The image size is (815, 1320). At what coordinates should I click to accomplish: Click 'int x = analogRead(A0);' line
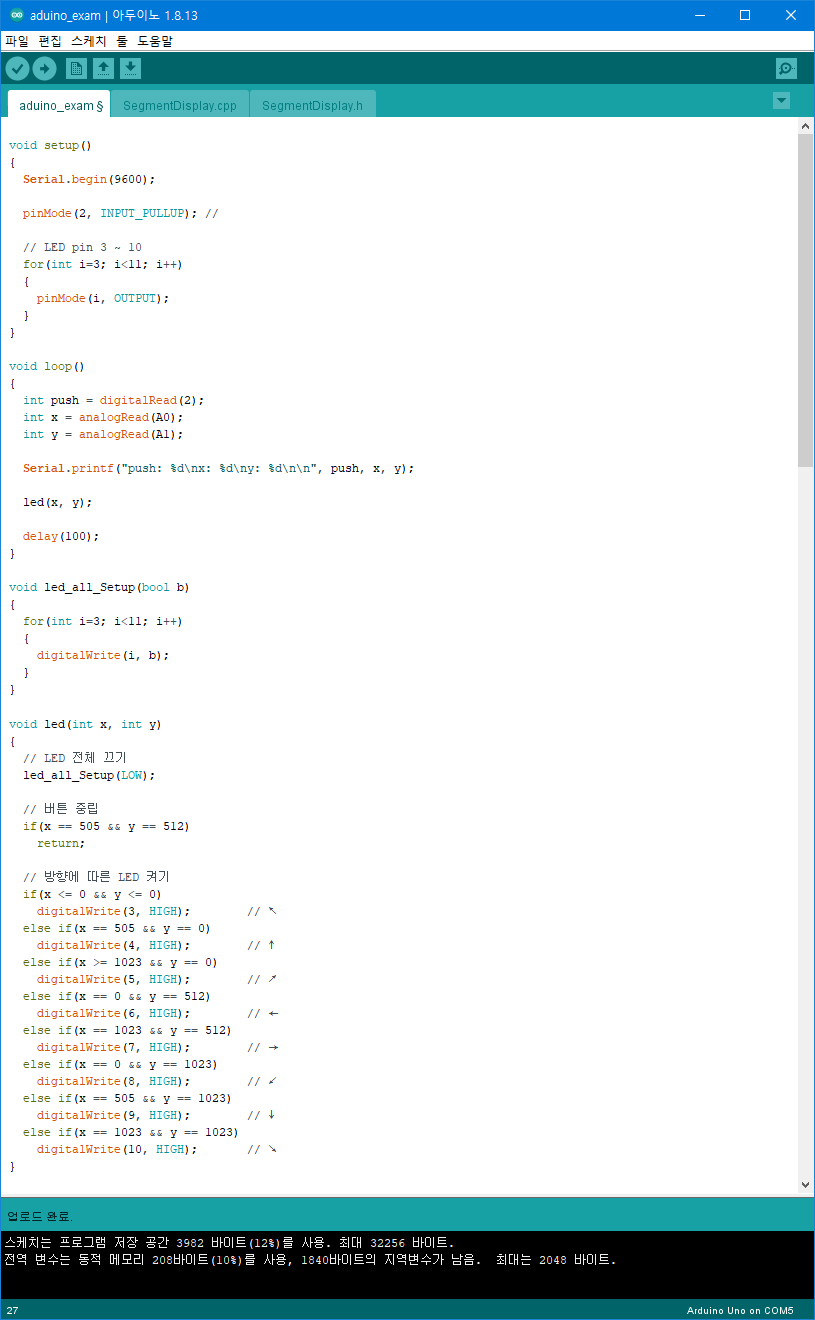pyautogui.click(x=103, y=417)
